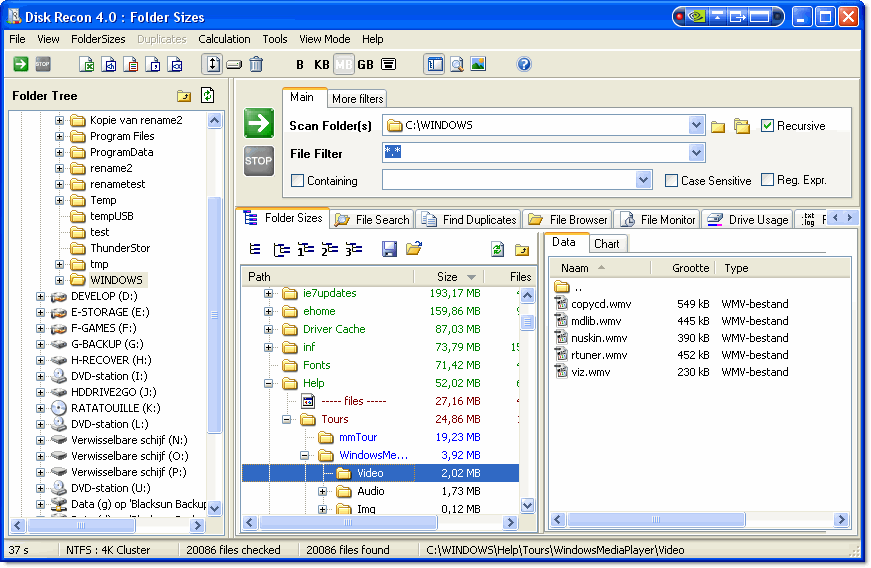Expand the ie7updates folder row

(268, 294)
